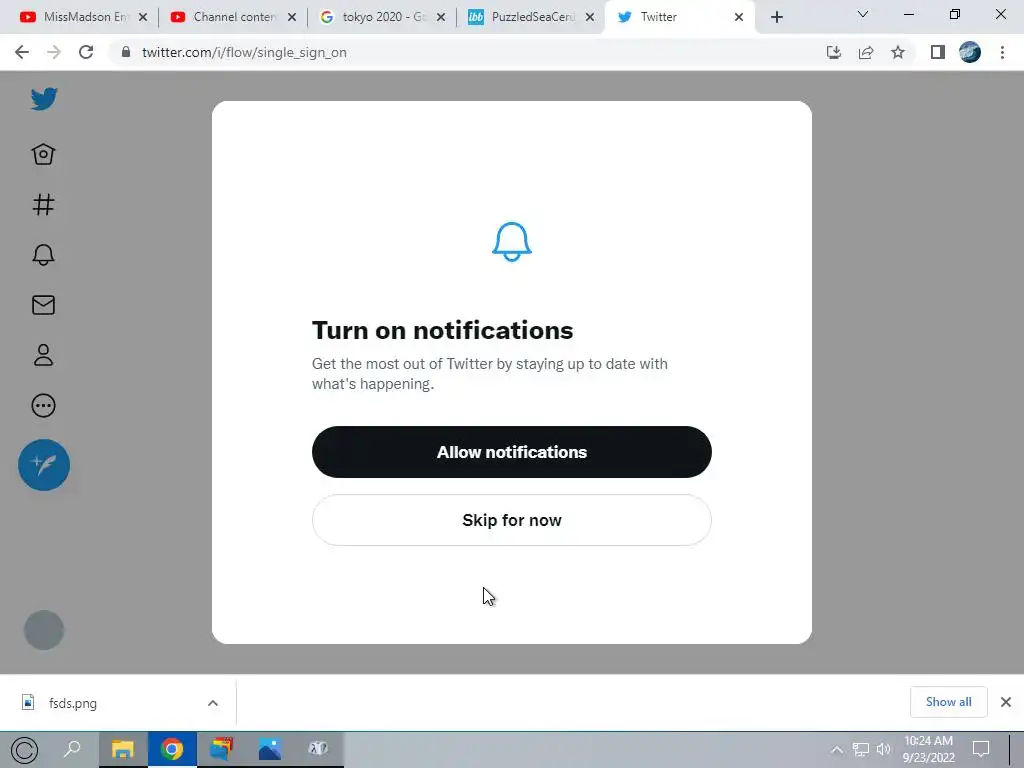Open the Notifications bell in sidebar
1024x768 pixels.
pos(44,255)
